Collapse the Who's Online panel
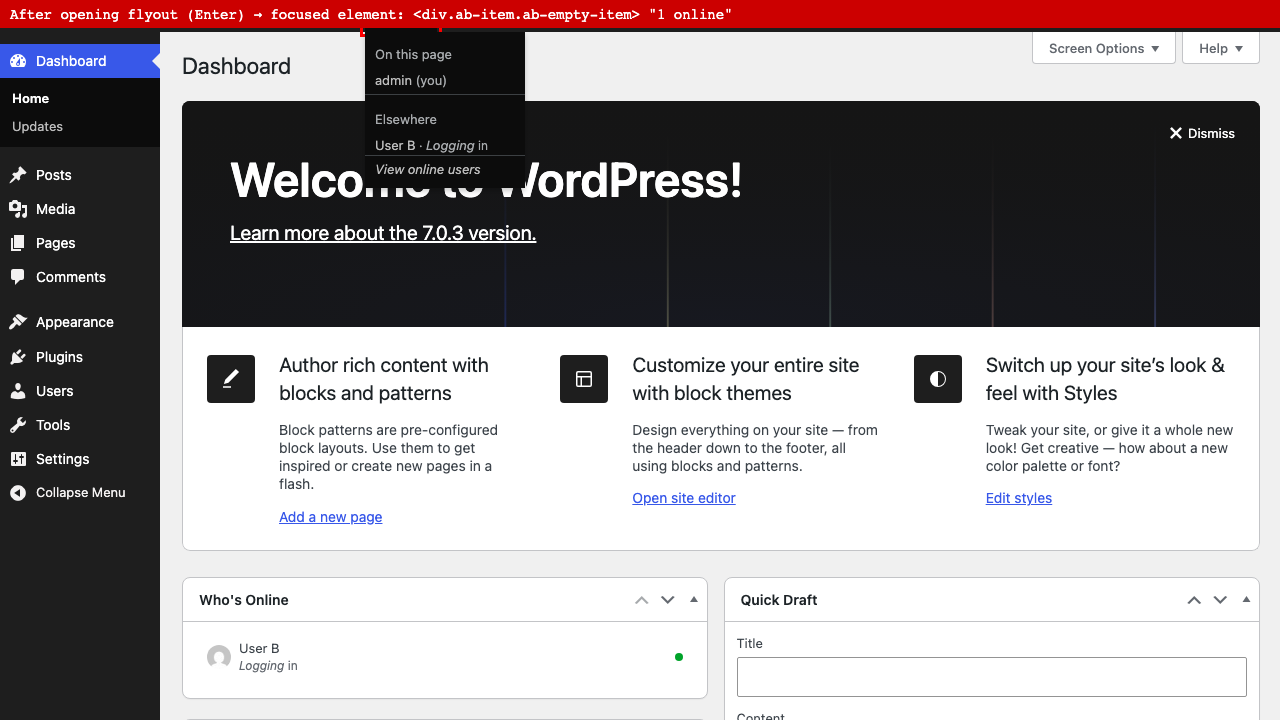1280x720 pixels. (694, 600)
